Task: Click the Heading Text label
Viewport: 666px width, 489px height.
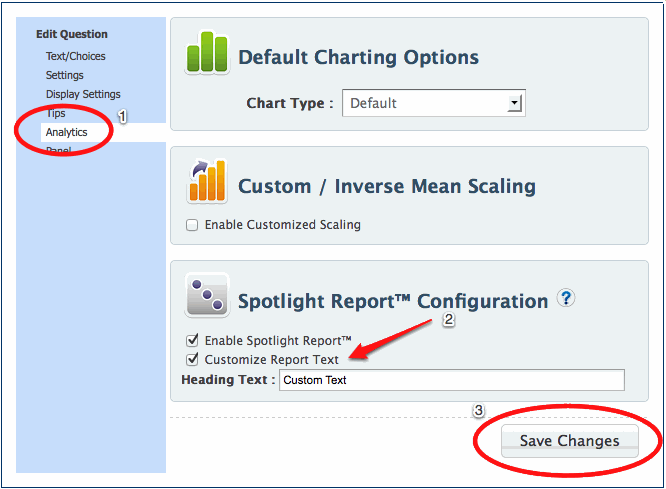Action: [x=229, y=379]
